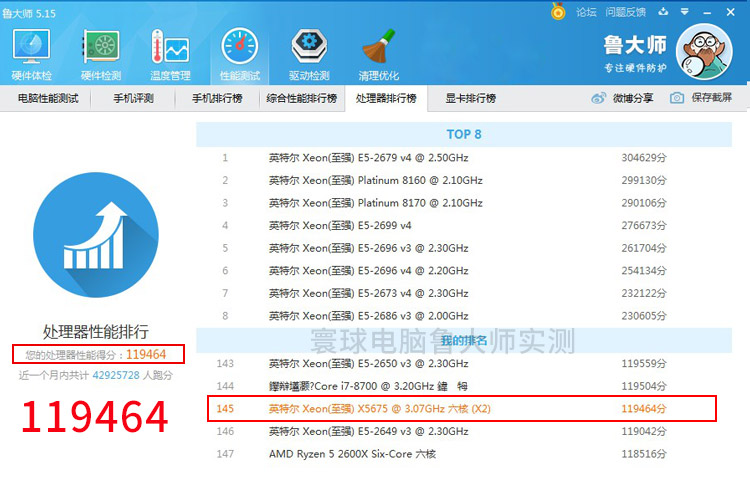Open 硬件检测 hardware detection icon
This screenshot has width=750, height=501.
[101, 55]
